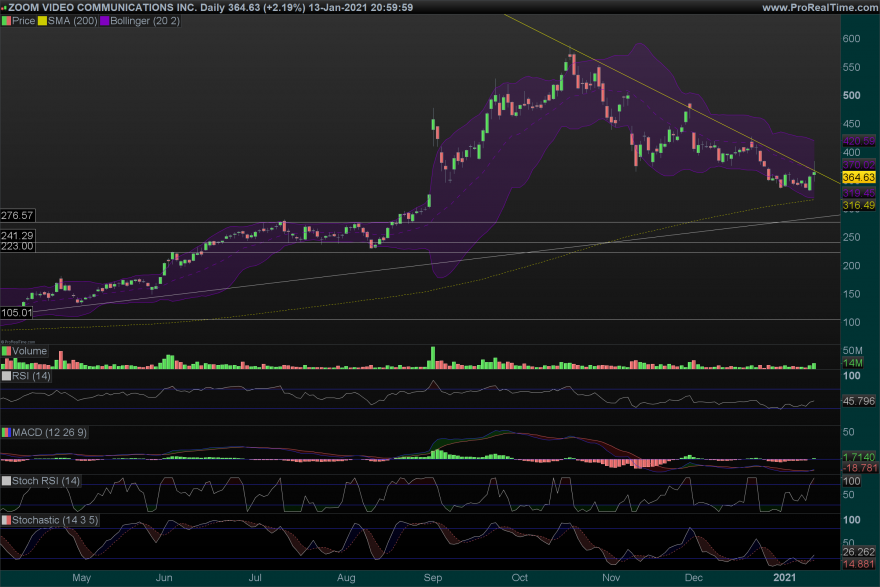Click the Dec label on time axis
The height and width of the screenshot is (587, 880).
(694, 578)
